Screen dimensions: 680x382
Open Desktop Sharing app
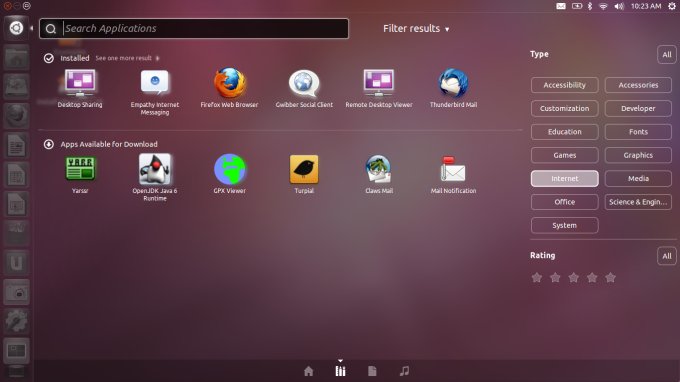[80, 88]
